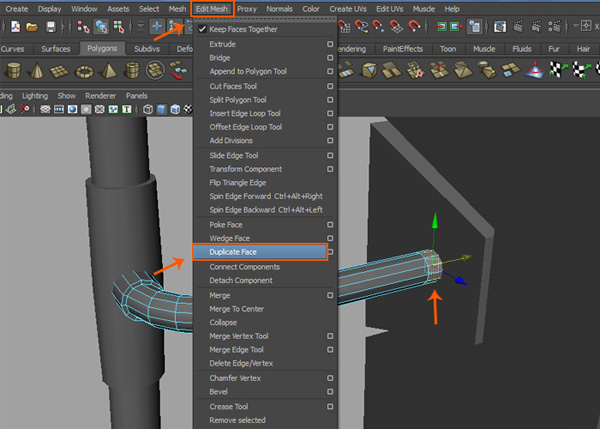The image size is (600, 429).
Task: Create polygon cylinder from shelf
Action: [x=14, y=70]
